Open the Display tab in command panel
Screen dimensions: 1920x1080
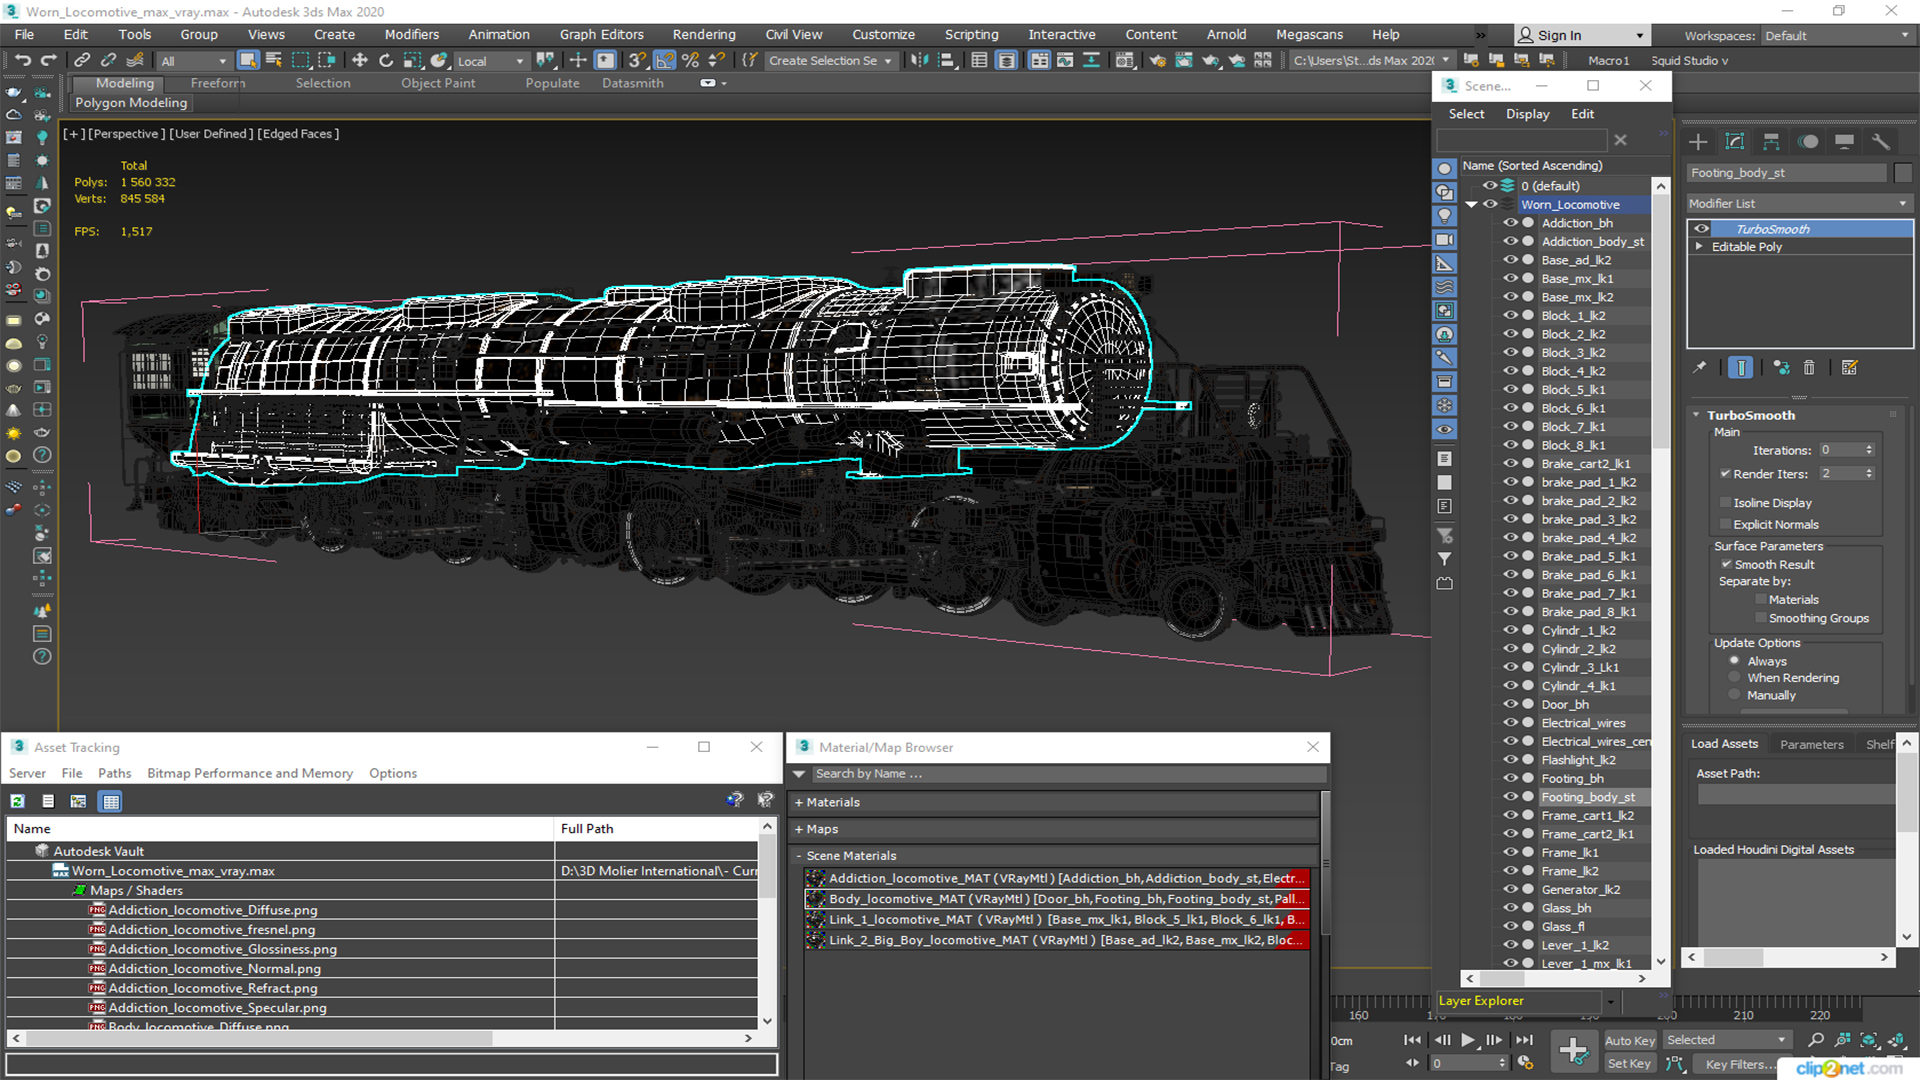coord(1844,141)
